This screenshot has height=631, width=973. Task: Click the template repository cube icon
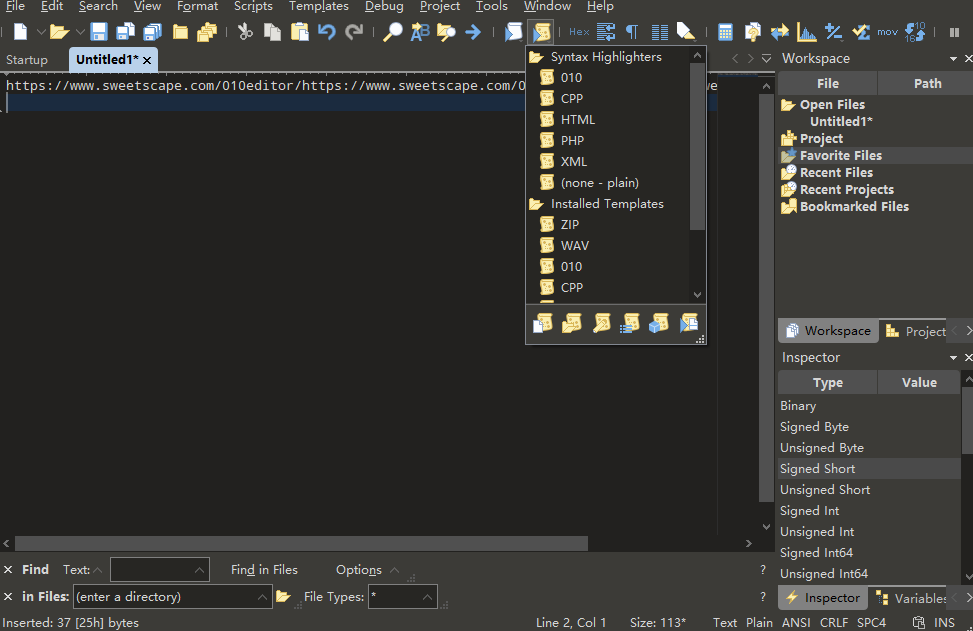click(x=659, y=323)
